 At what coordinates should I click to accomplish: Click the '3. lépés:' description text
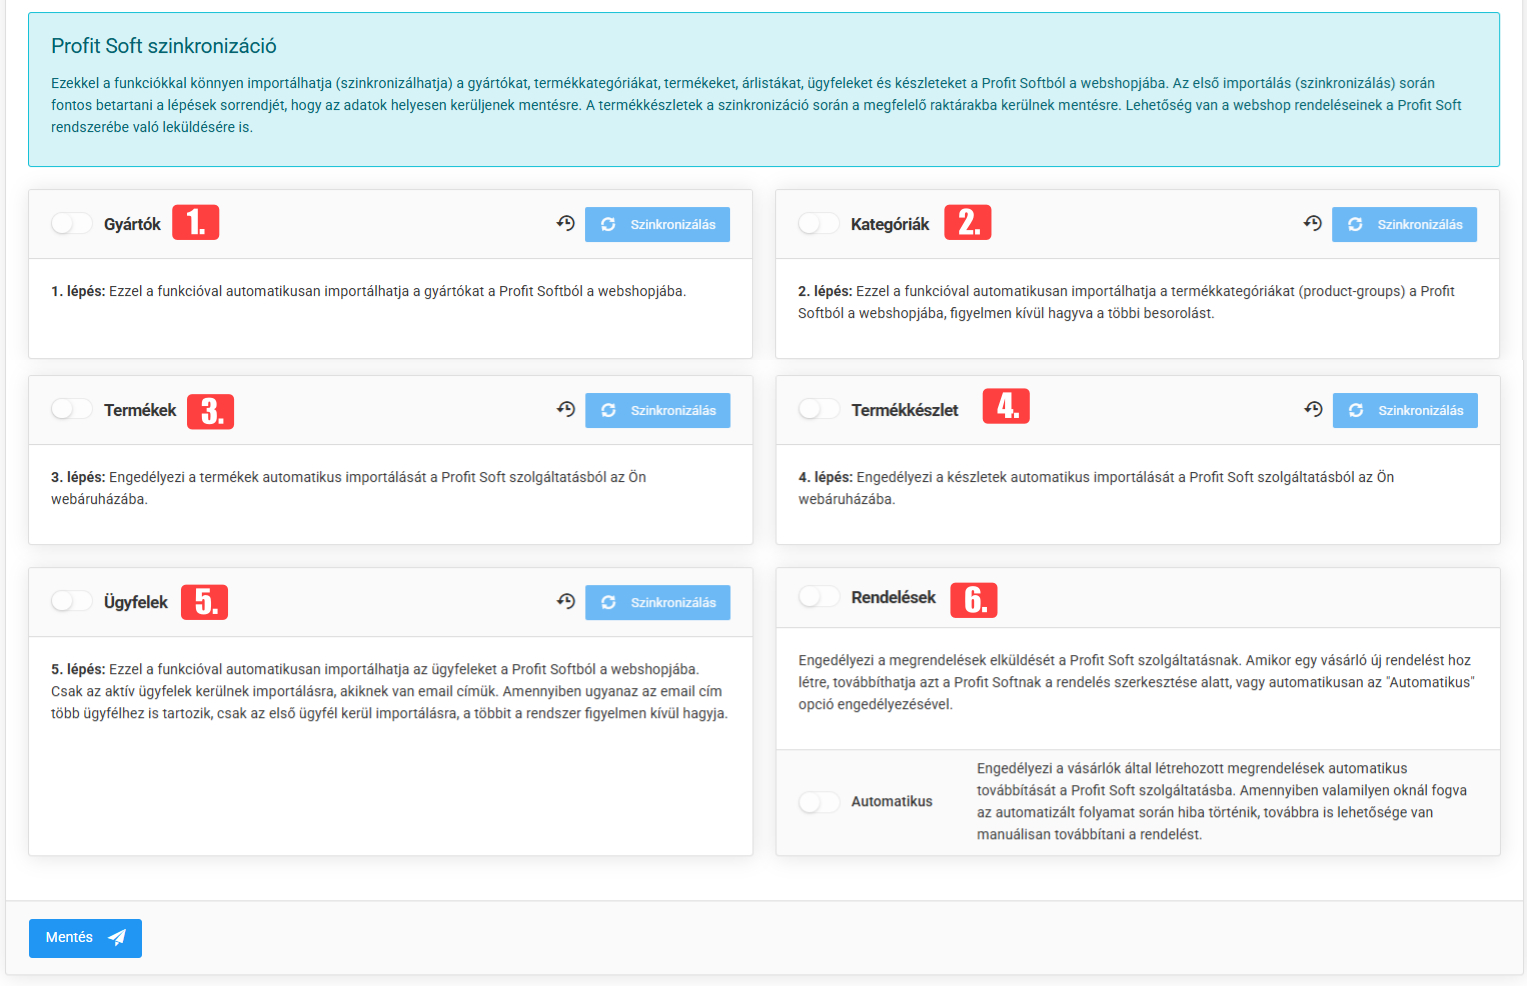pyautogui.click(x=349, y=488)
